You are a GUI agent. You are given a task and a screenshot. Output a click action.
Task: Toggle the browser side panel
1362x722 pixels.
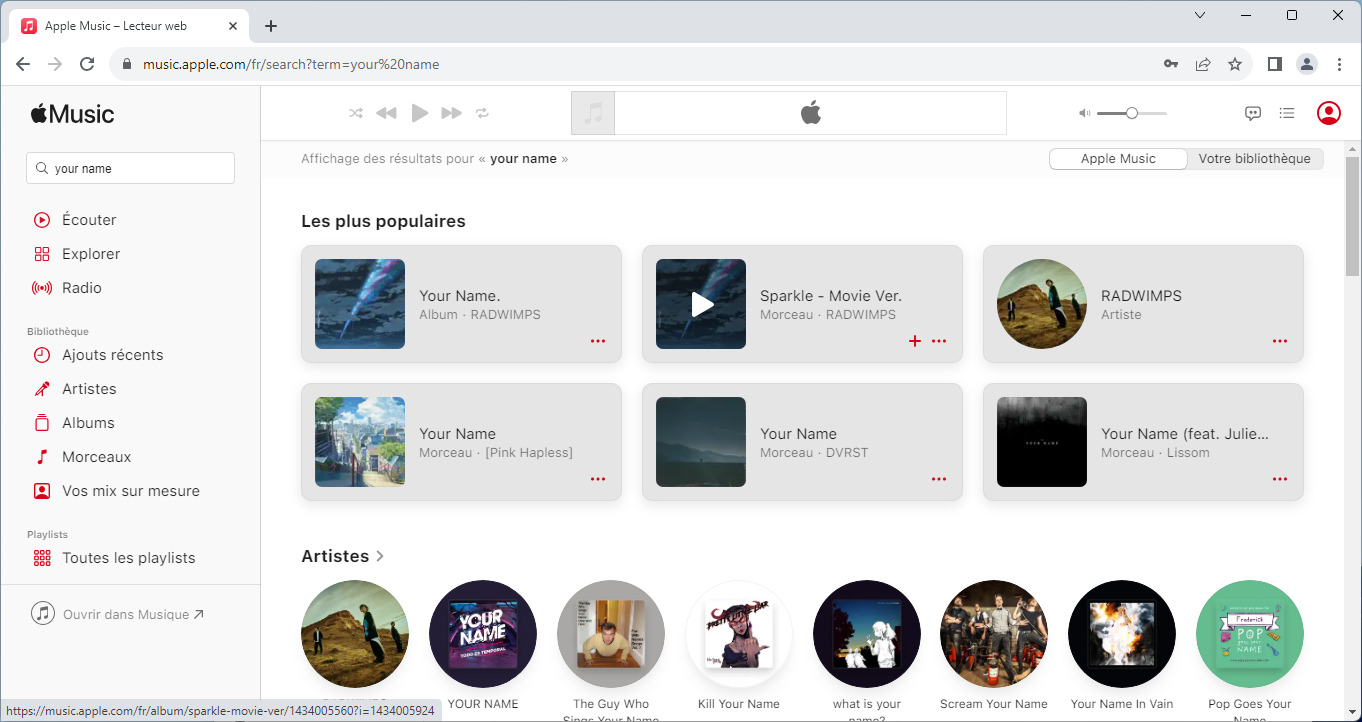pos(1274,64)
